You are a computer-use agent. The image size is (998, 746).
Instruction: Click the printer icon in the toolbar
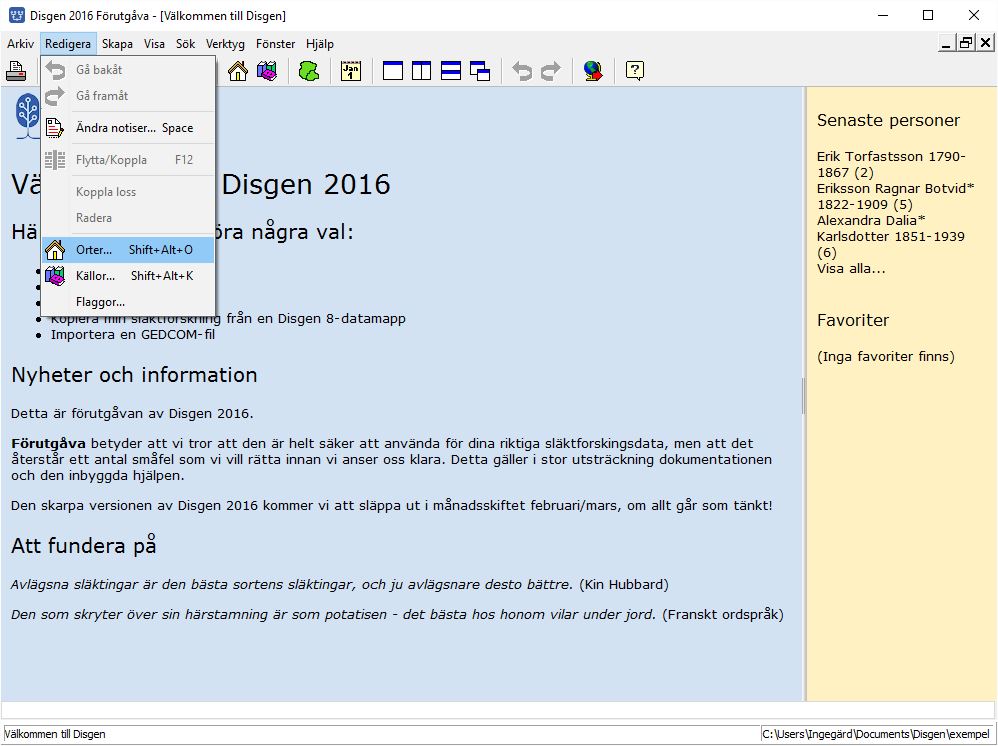coord(16,71)
